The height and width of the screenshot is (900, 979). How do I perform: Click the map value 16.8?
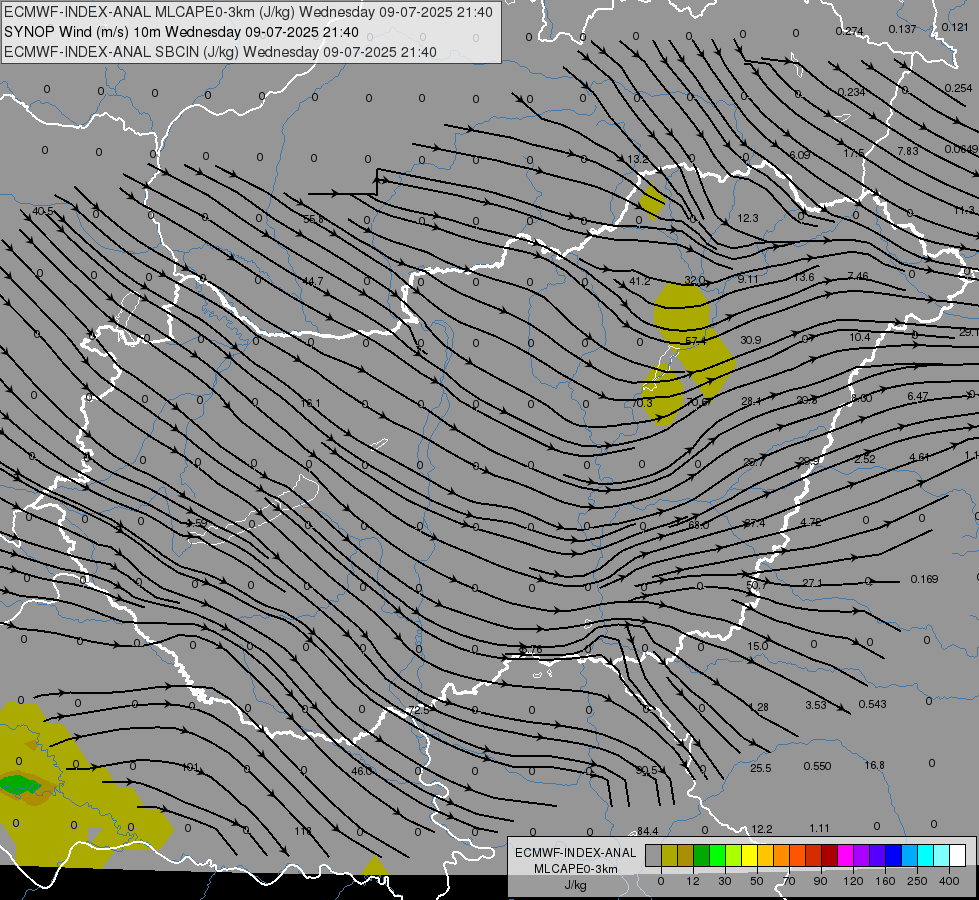pyautogui.click(x=875, y=765)
